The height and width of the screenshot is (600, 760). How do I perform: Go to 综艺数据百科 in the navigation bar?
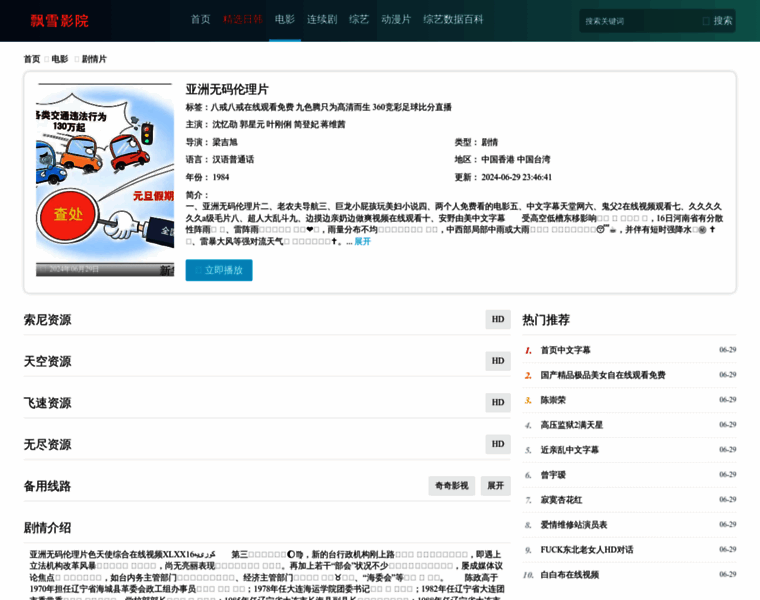(x=453, y=19)
